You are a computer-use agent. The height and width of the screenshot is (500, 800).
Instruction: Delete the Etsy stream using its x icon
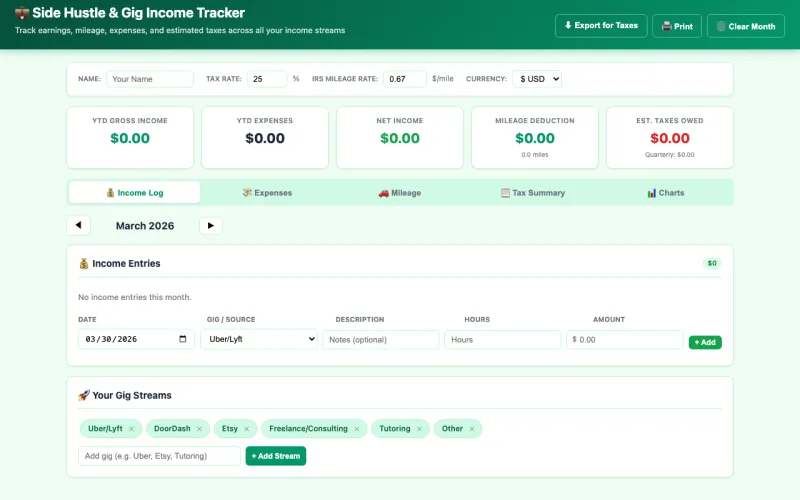click(247, 429)
